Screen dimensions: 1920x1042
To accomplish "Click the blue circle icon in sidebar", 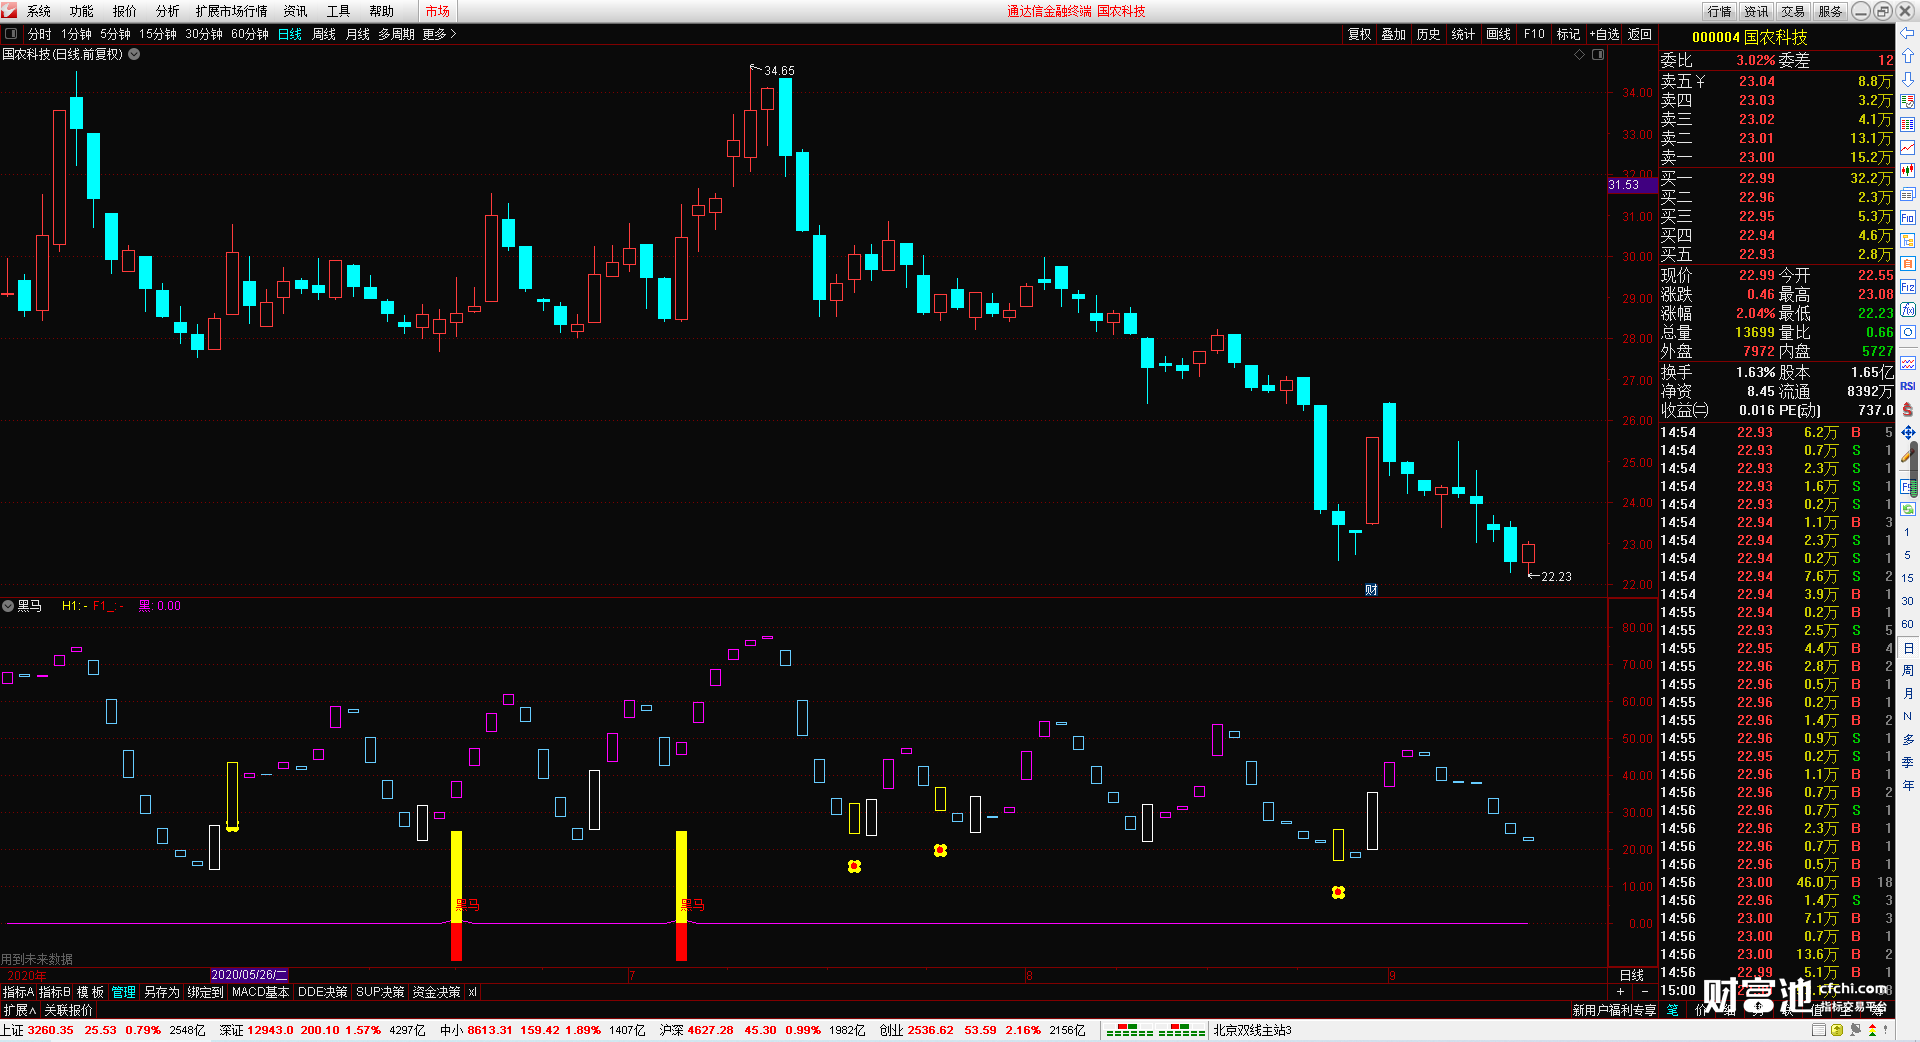I will (x=1908, y=332).
